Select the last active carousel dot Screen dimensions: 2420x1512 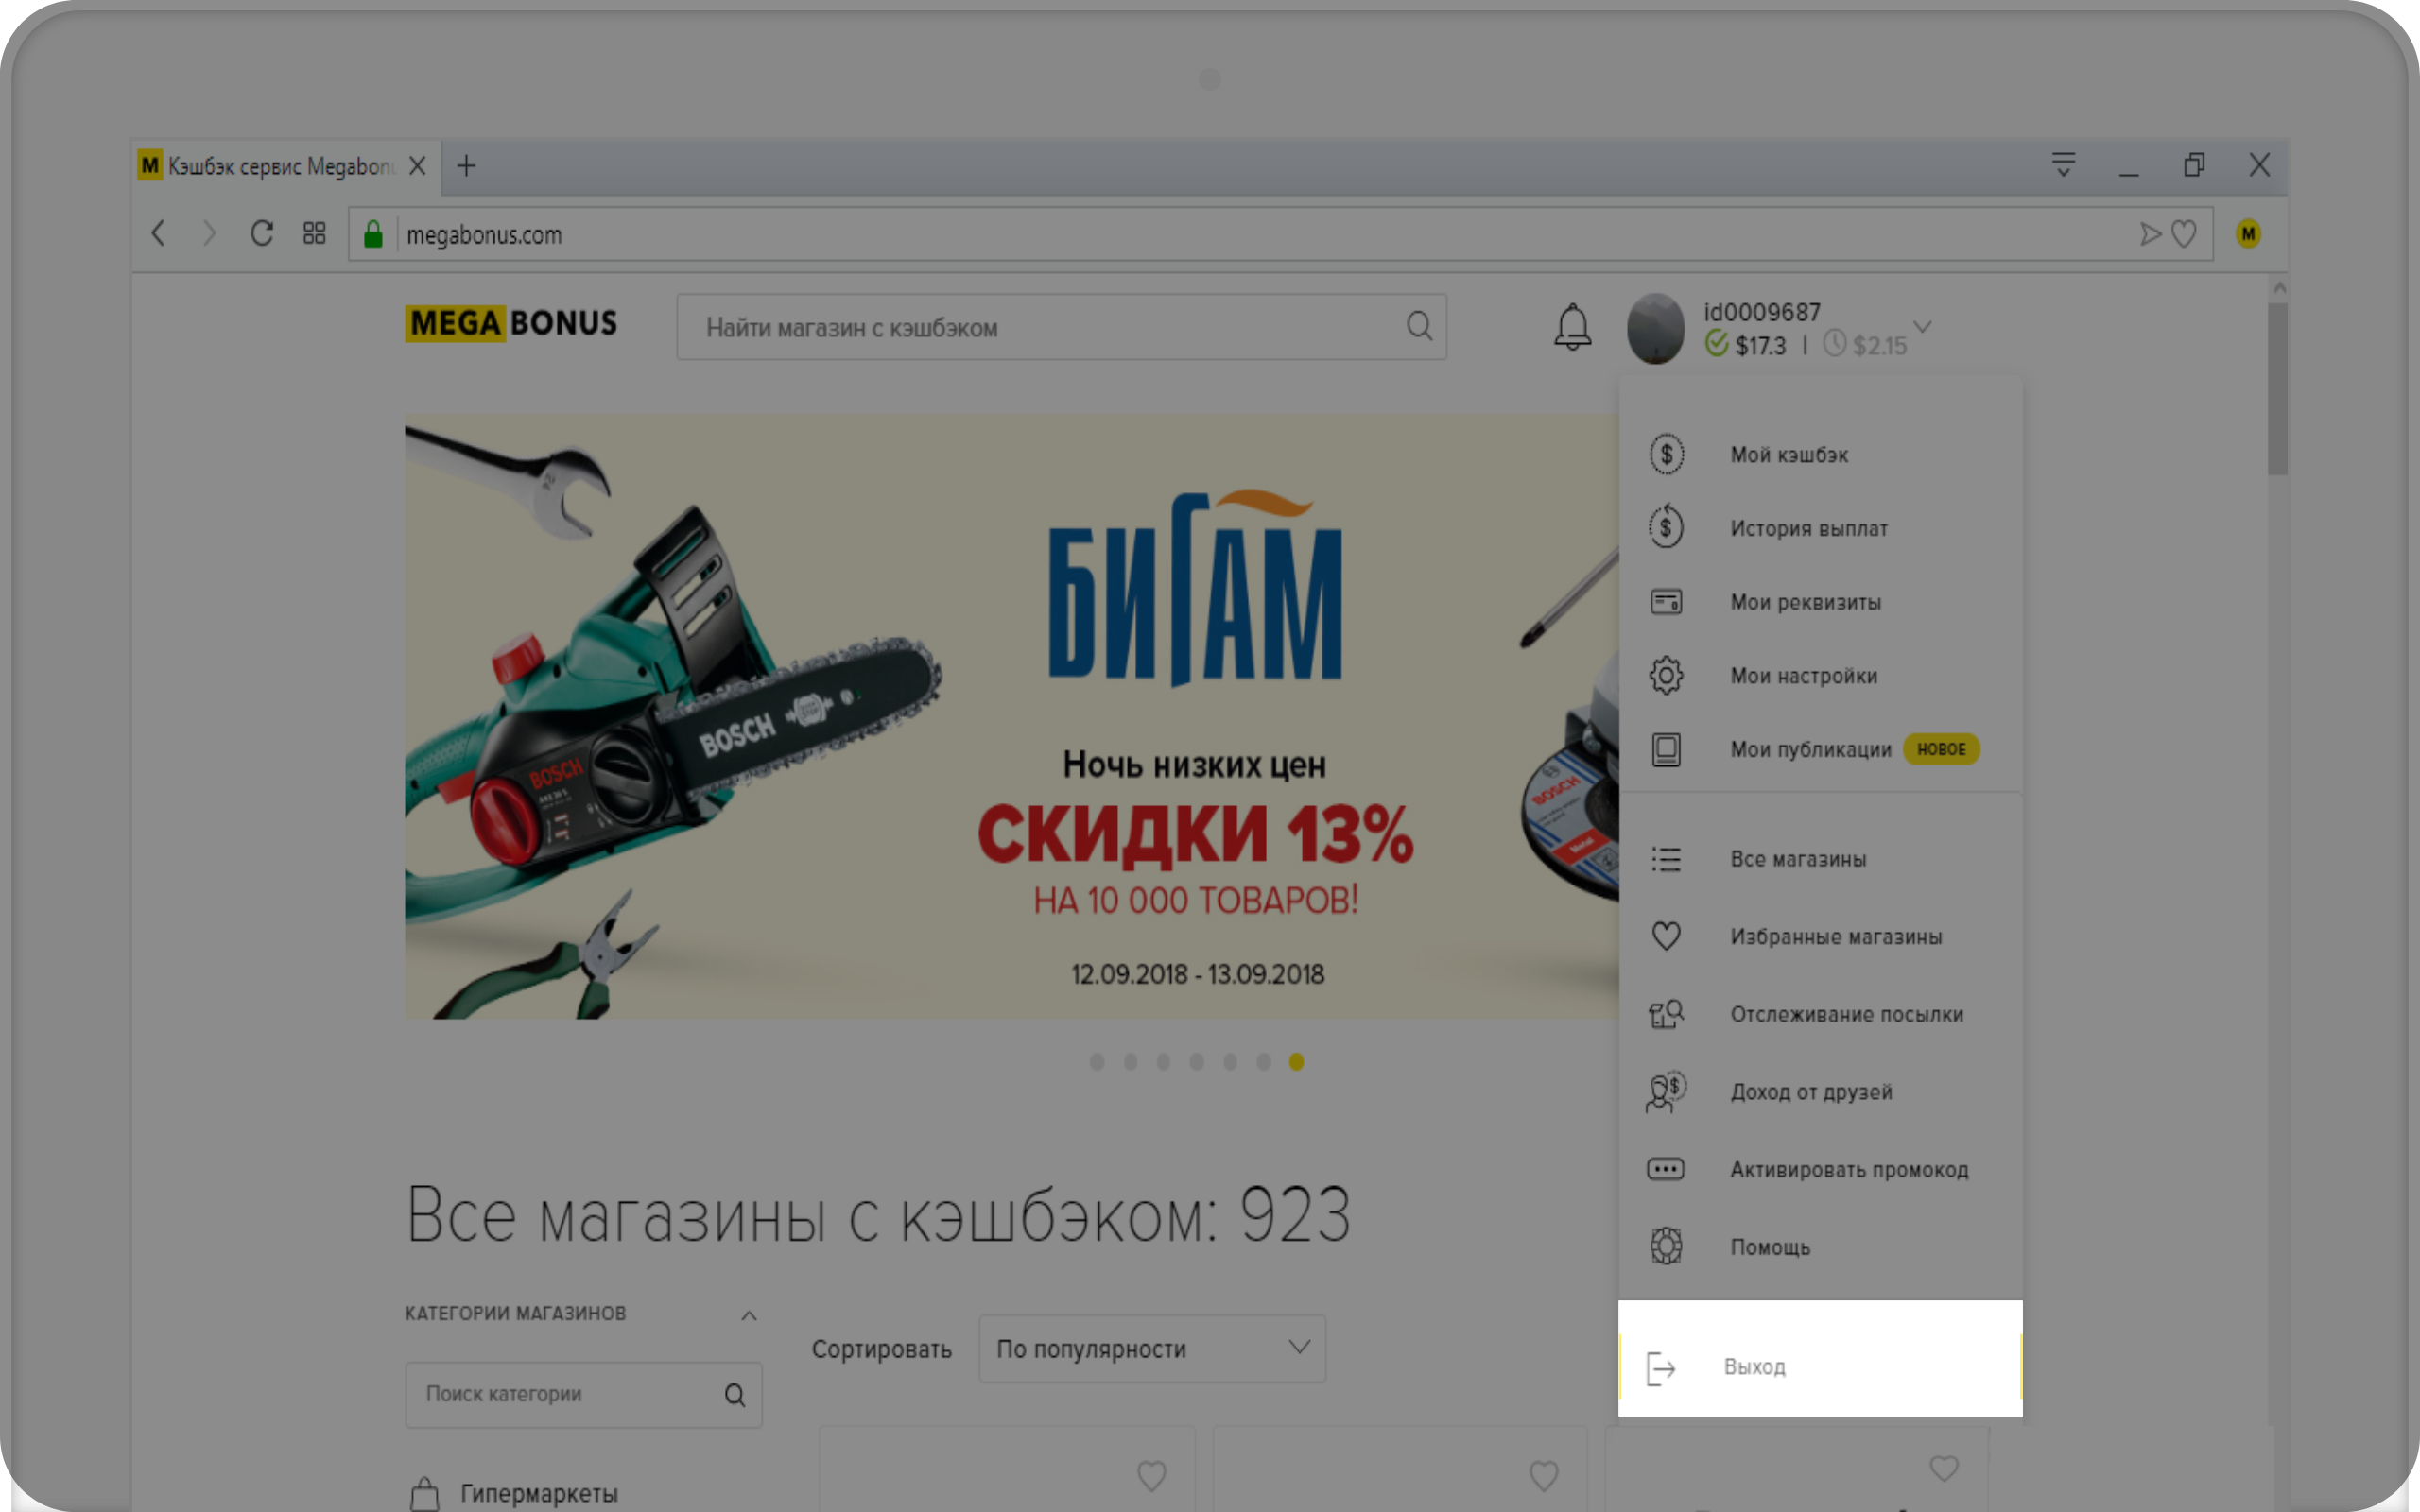coord(1296,1062)
